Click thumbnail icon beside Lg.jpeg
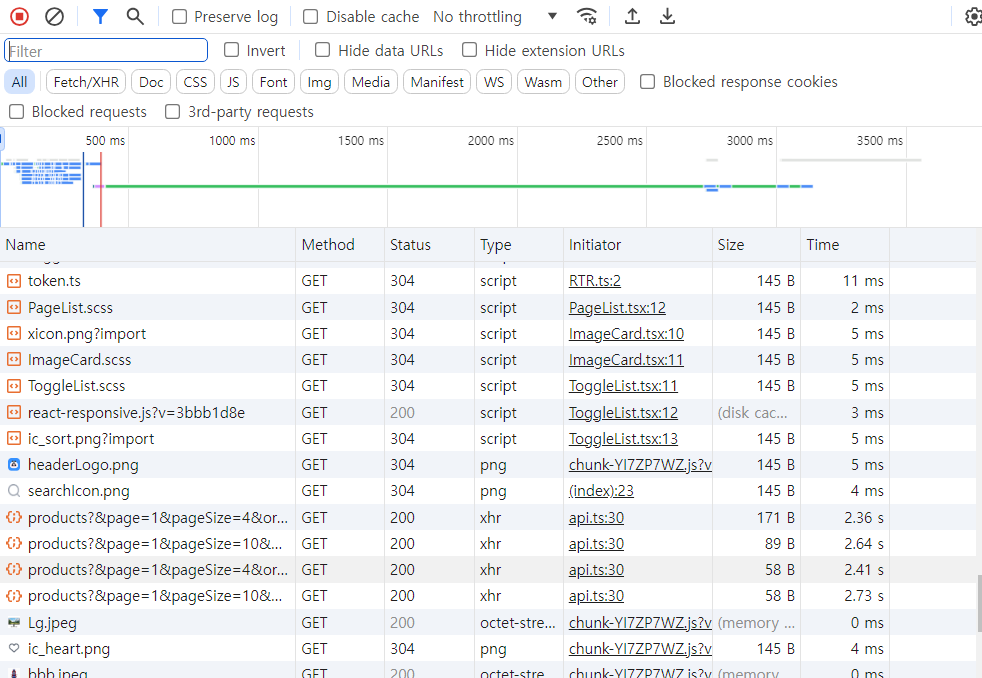The width and height of the screenshot is (982, 678). (x=14, y=623)
